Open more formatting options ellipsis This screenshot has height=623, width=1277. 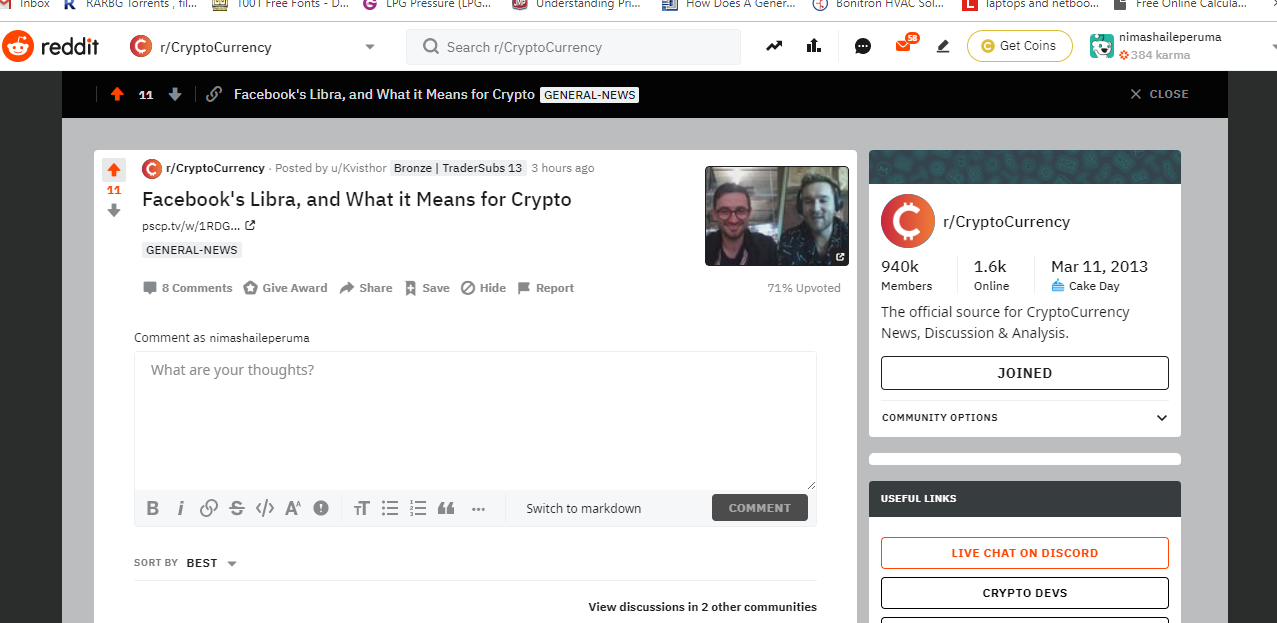(x=478, y=508)
